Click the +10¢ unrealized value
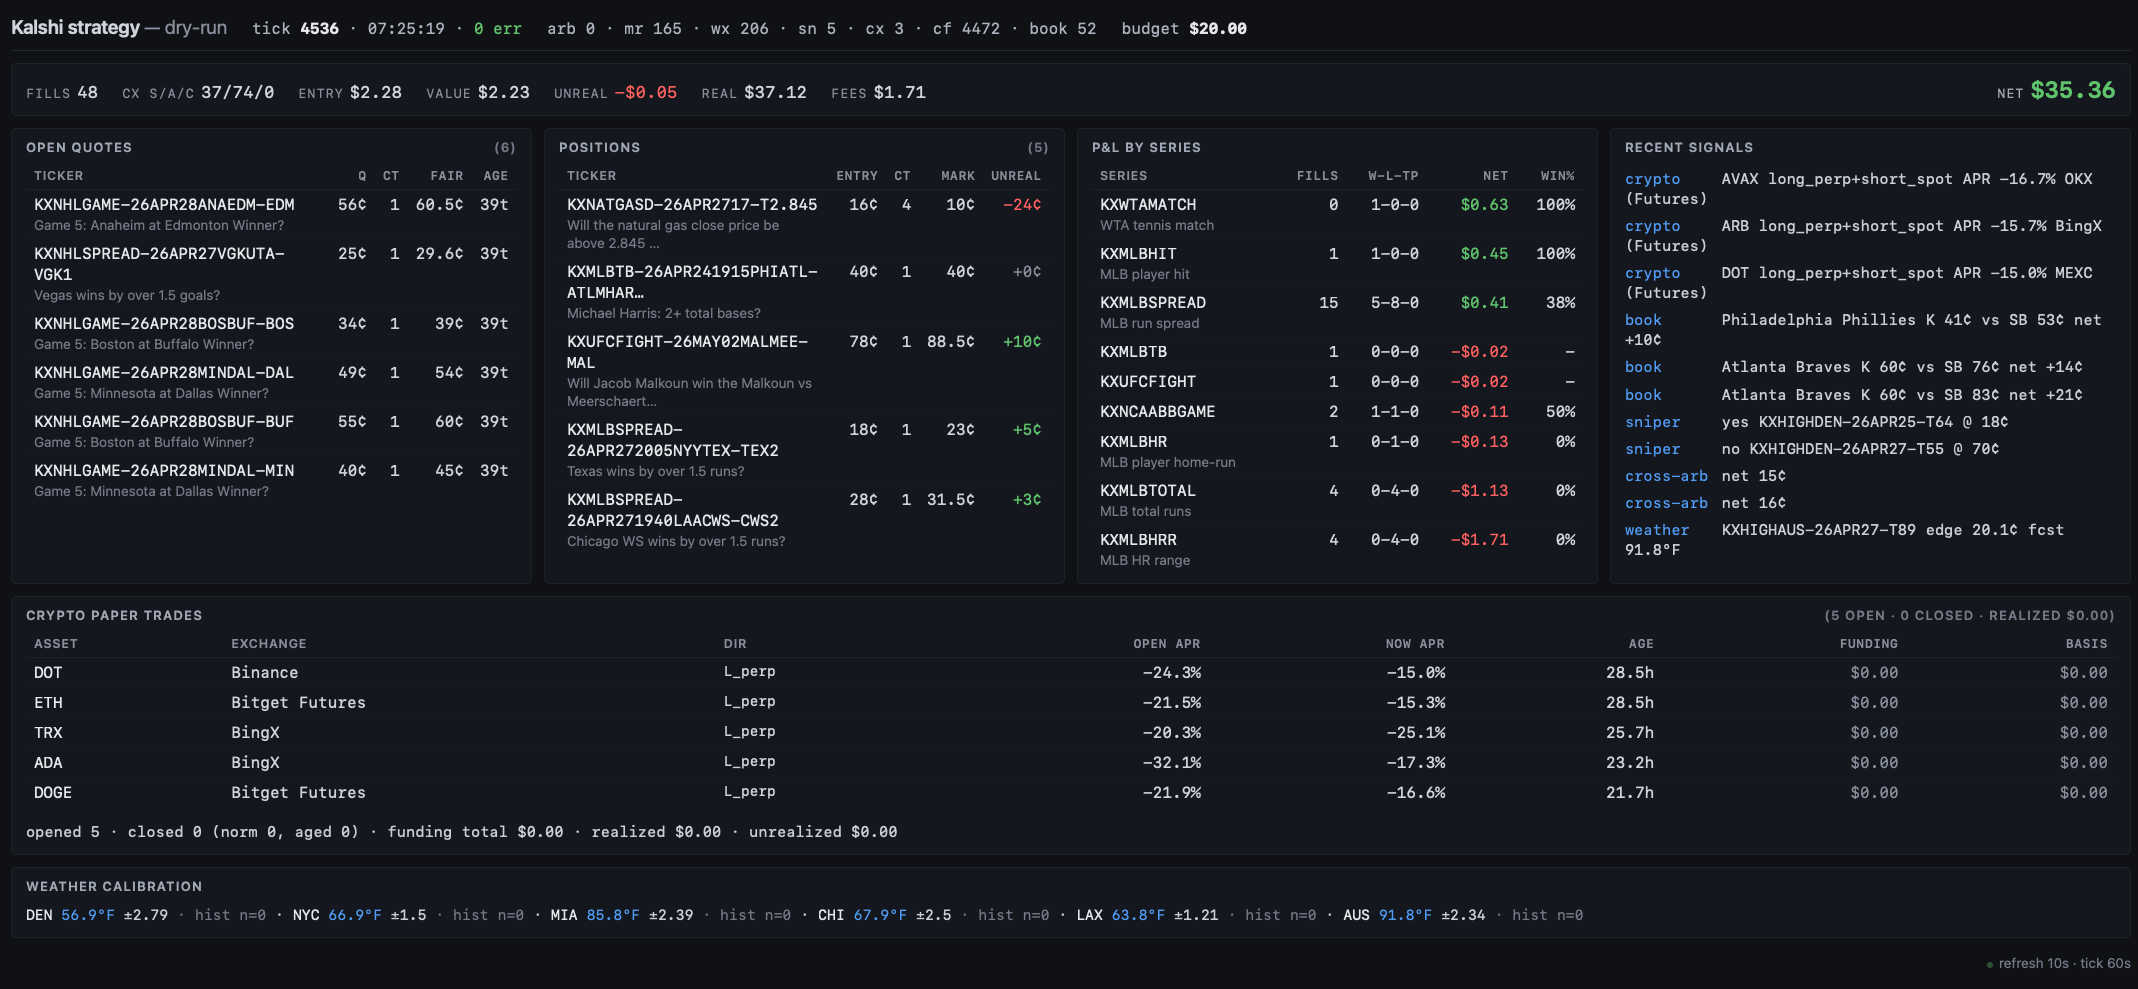The height and width of the screenshot is (989, 2138). click(x=1022, y=341)
